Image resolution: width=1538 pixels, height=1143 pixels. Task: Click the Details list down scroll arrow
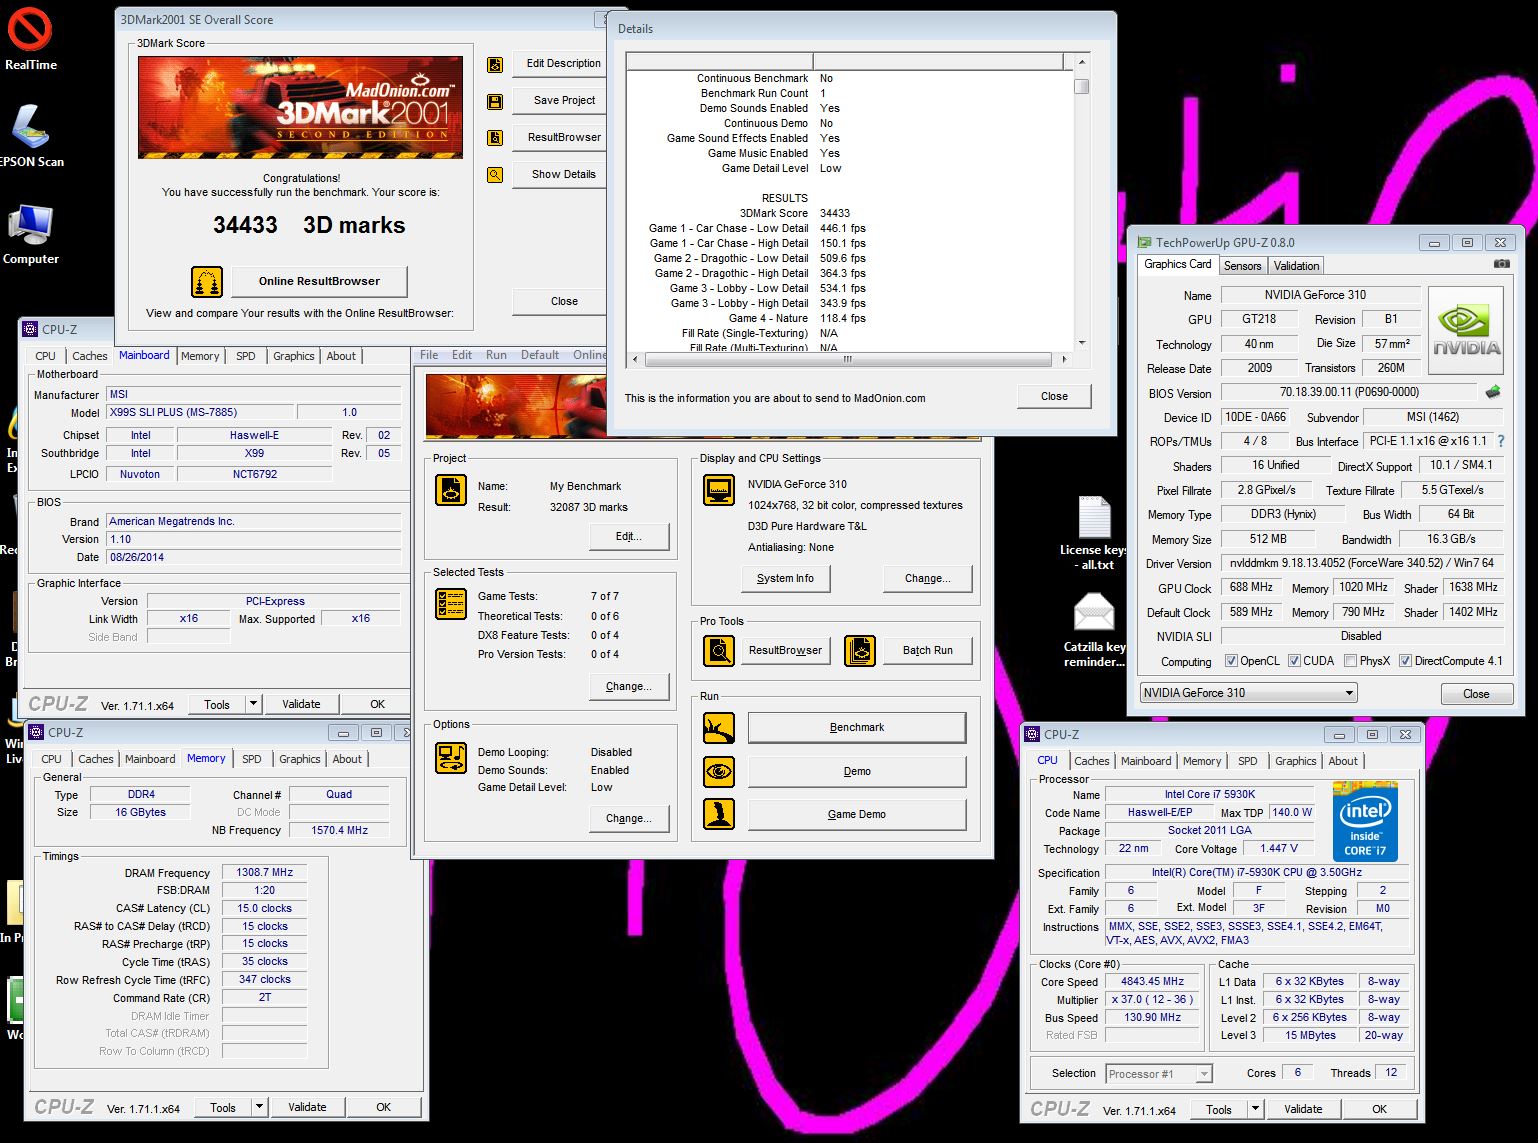(x=1081, y=342)
